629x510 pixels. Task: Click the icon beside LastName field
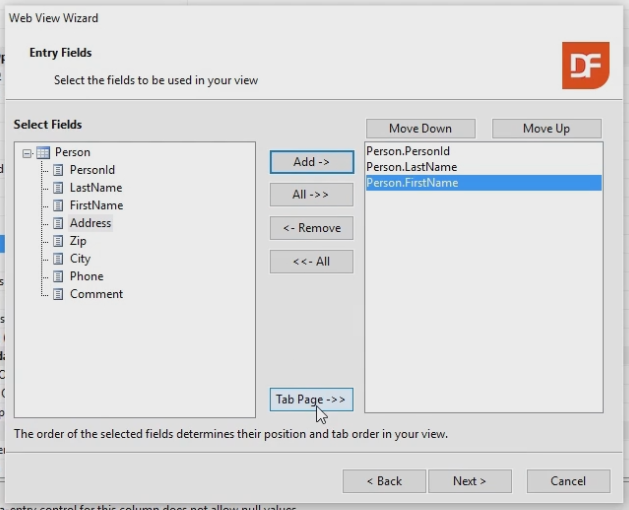click(58, 188)
